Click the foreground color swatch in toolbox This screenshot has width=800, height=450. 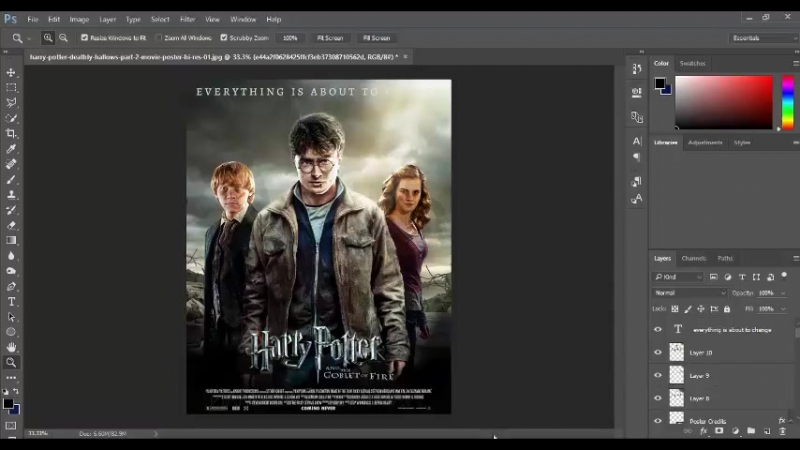[8, 404]
